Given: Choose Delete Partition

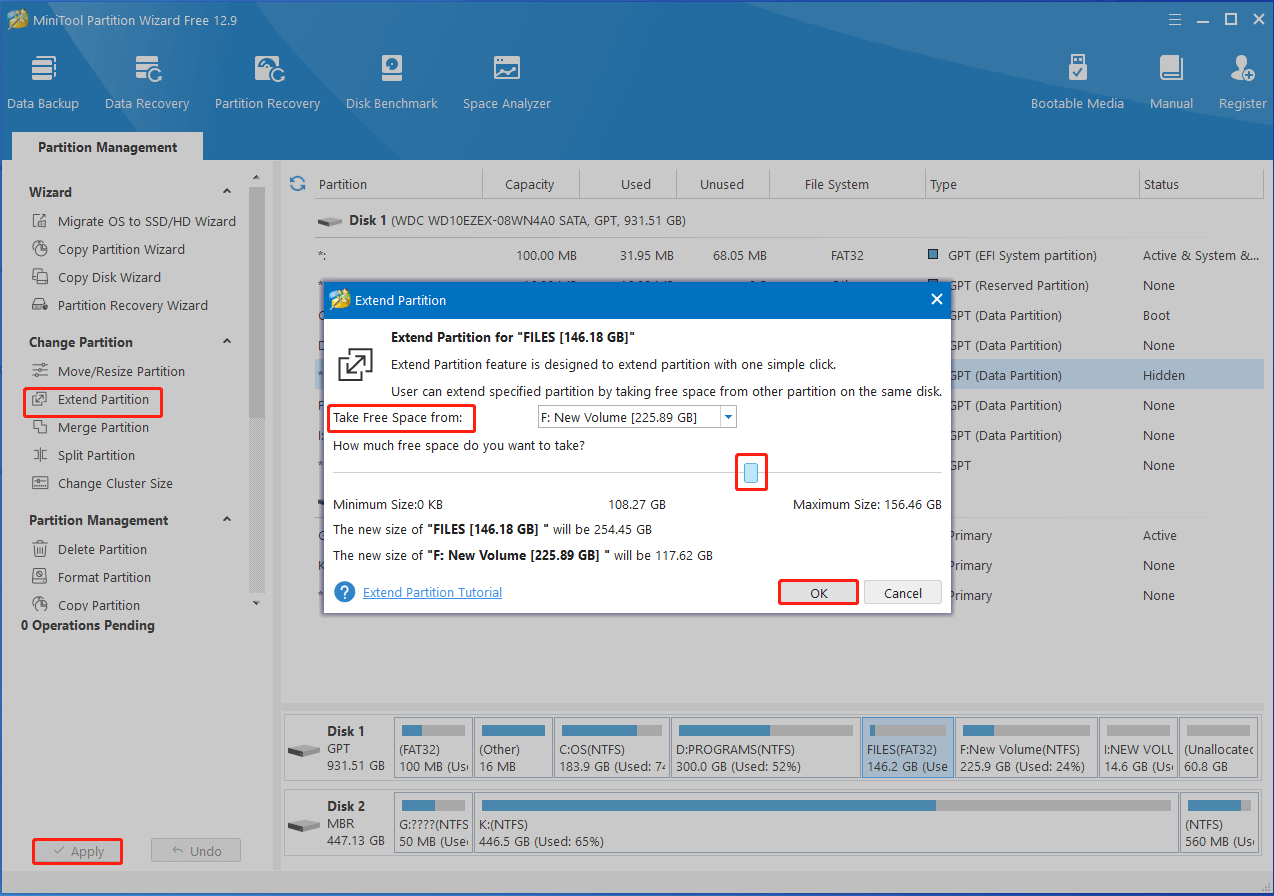Looking at the screenshot, I should coord(89,550).
